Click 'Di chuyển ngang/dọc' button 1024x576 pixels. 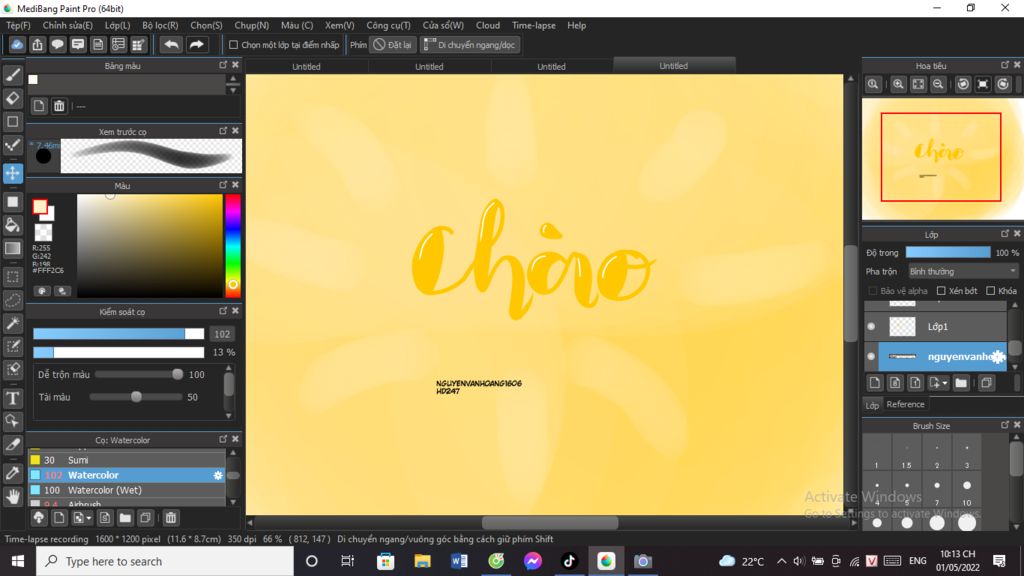(x=470, y=45)
